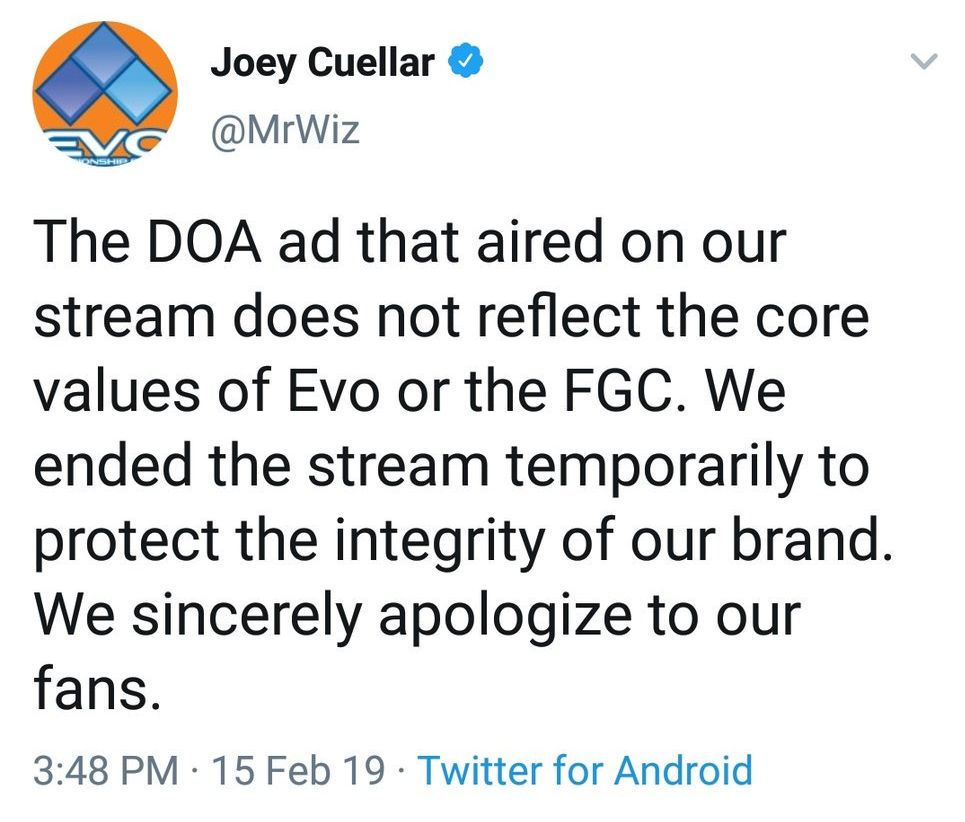This screenshot has width=965, height=822.
Task: Open Joey Cuellar's display name
Action: click(x=322, y=63)
